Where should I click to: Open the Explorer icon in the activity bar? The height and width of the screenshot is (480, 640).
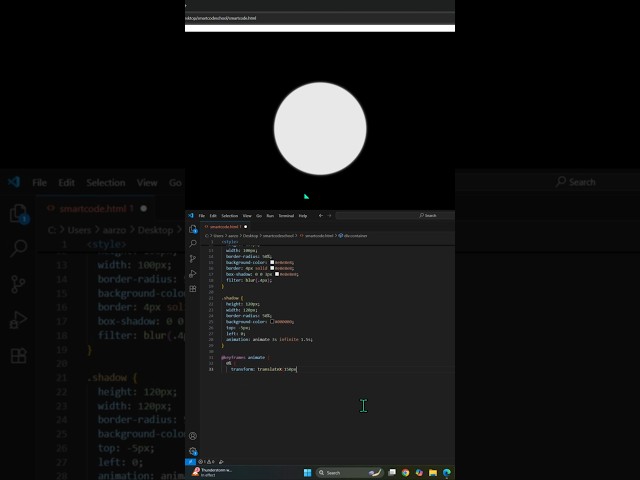(193, 229)
